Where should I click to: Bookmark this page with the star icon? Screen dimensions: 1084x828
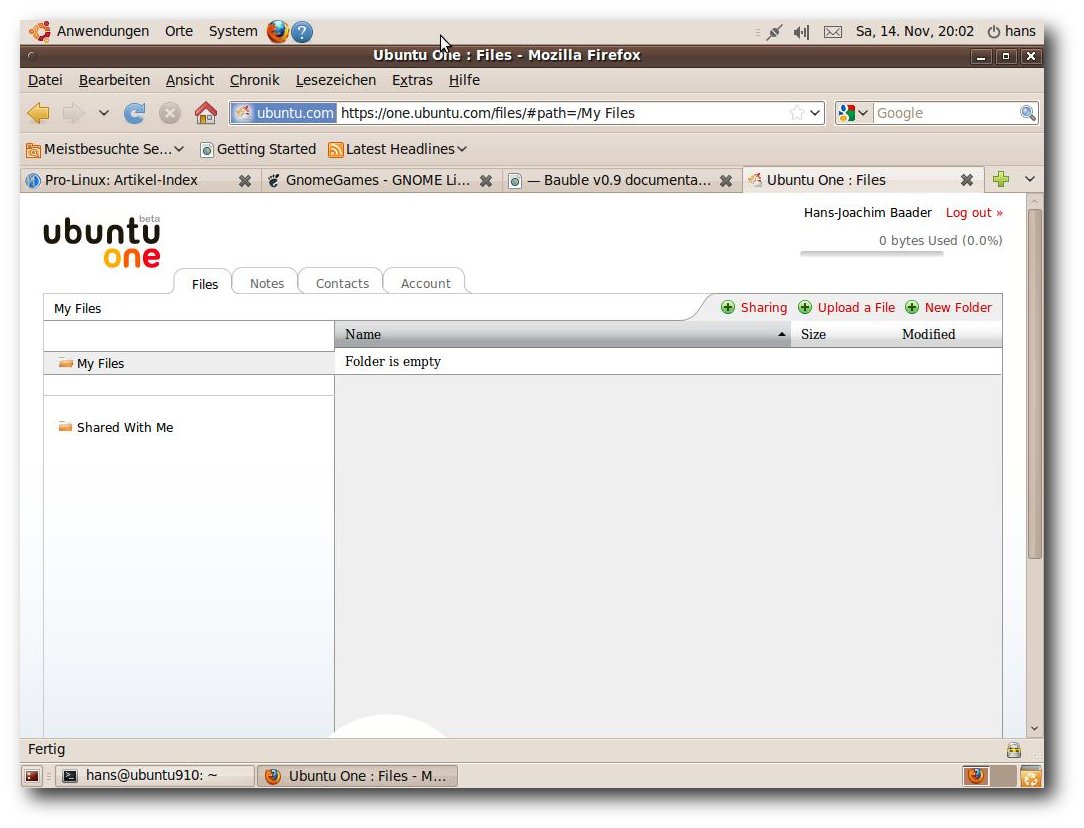click(796, 113)
